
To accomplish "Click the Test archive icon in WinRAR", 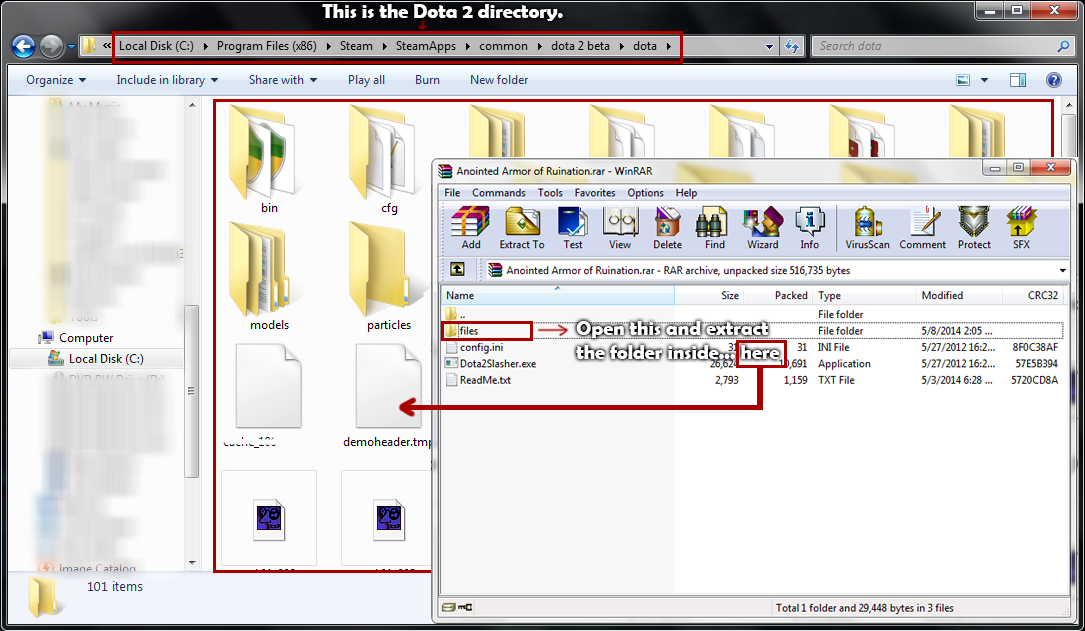I will 572,228.
